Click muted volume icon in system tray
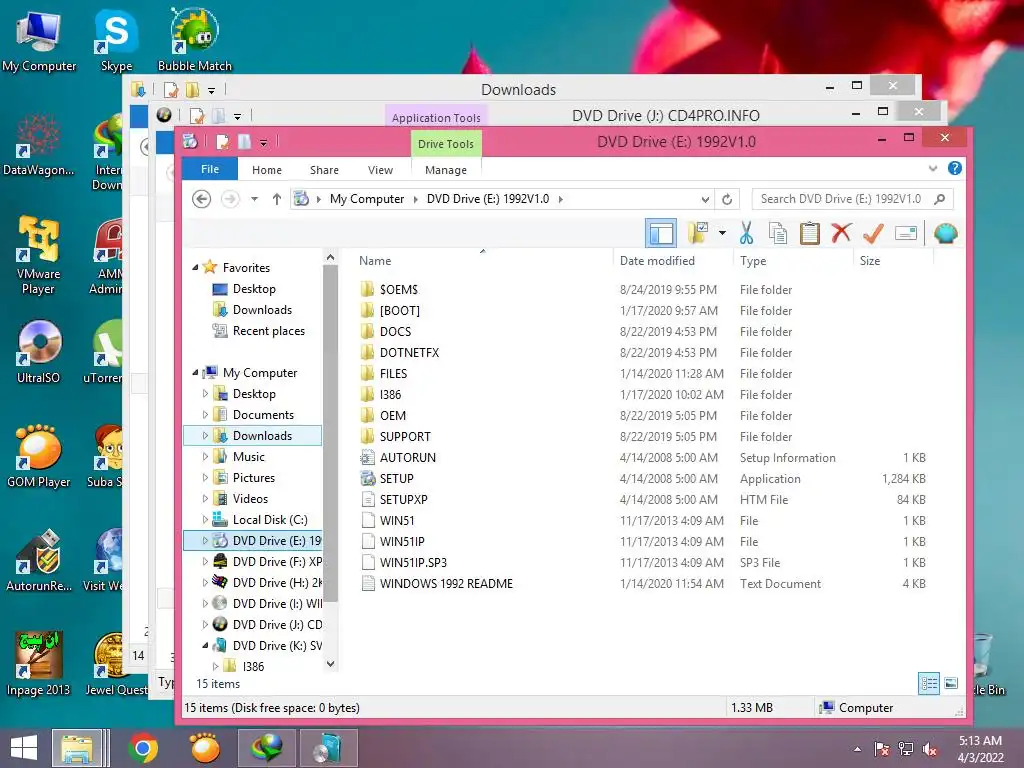 coord(930,749)
